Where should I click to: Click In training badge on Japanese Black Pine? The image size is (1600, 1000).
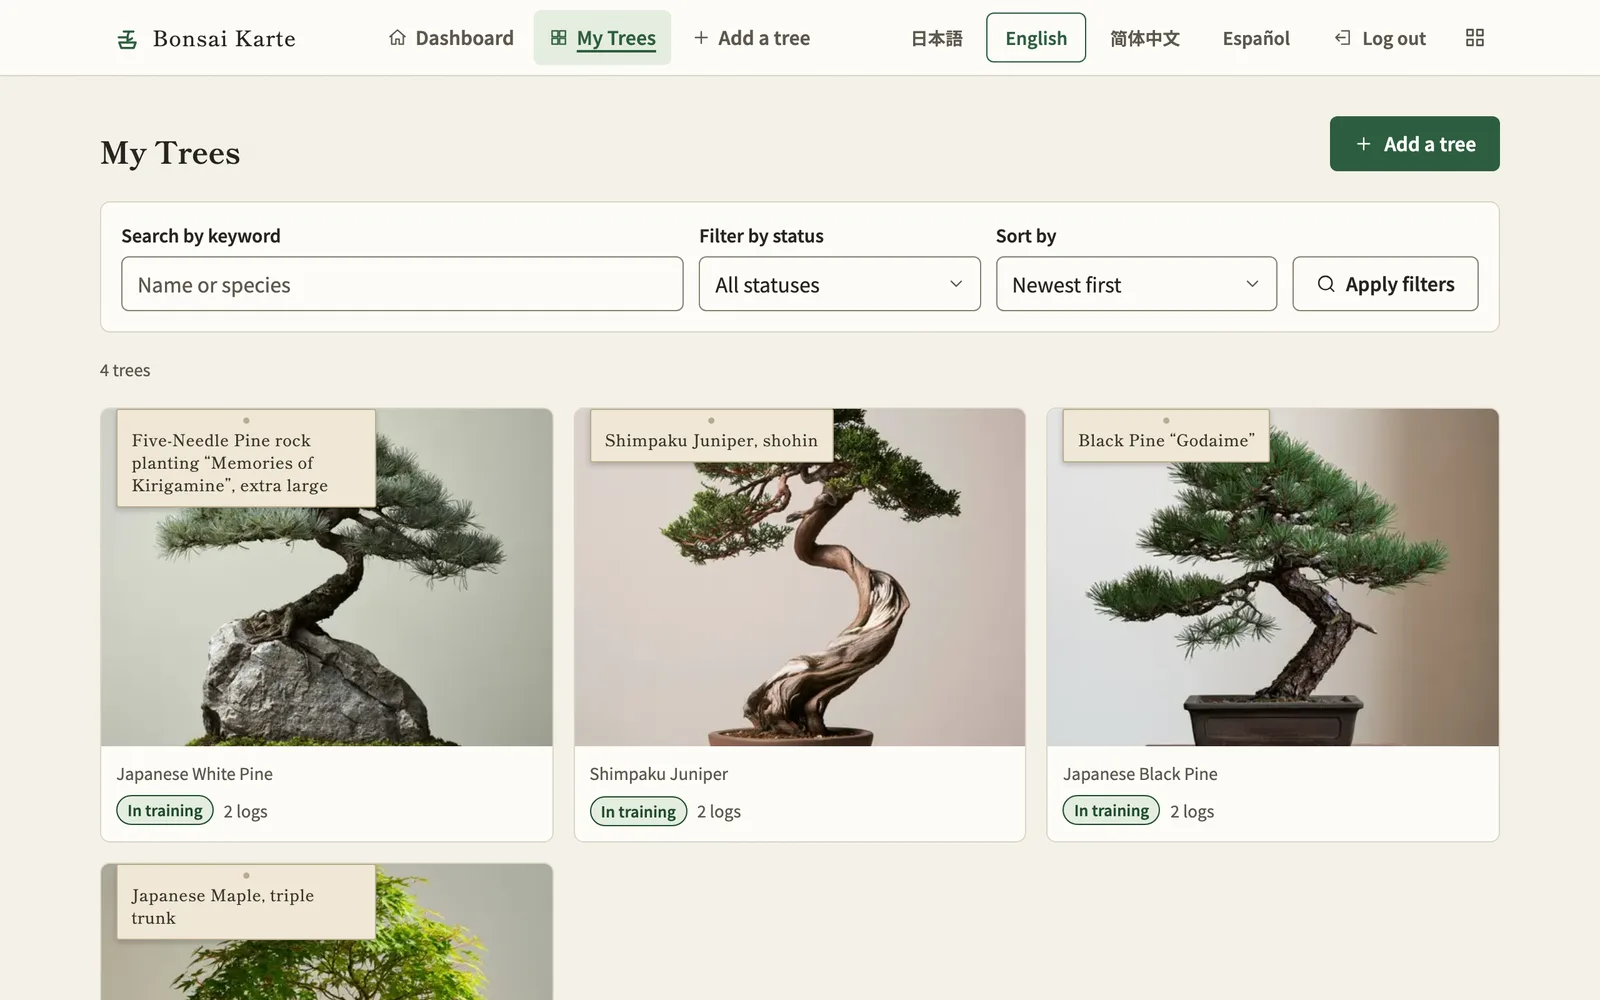pos(1111,810)
